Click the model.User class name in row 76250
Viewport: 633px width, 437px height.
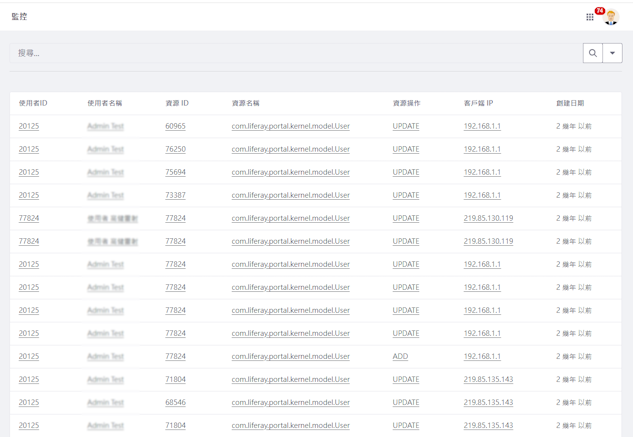click(291, 149)
